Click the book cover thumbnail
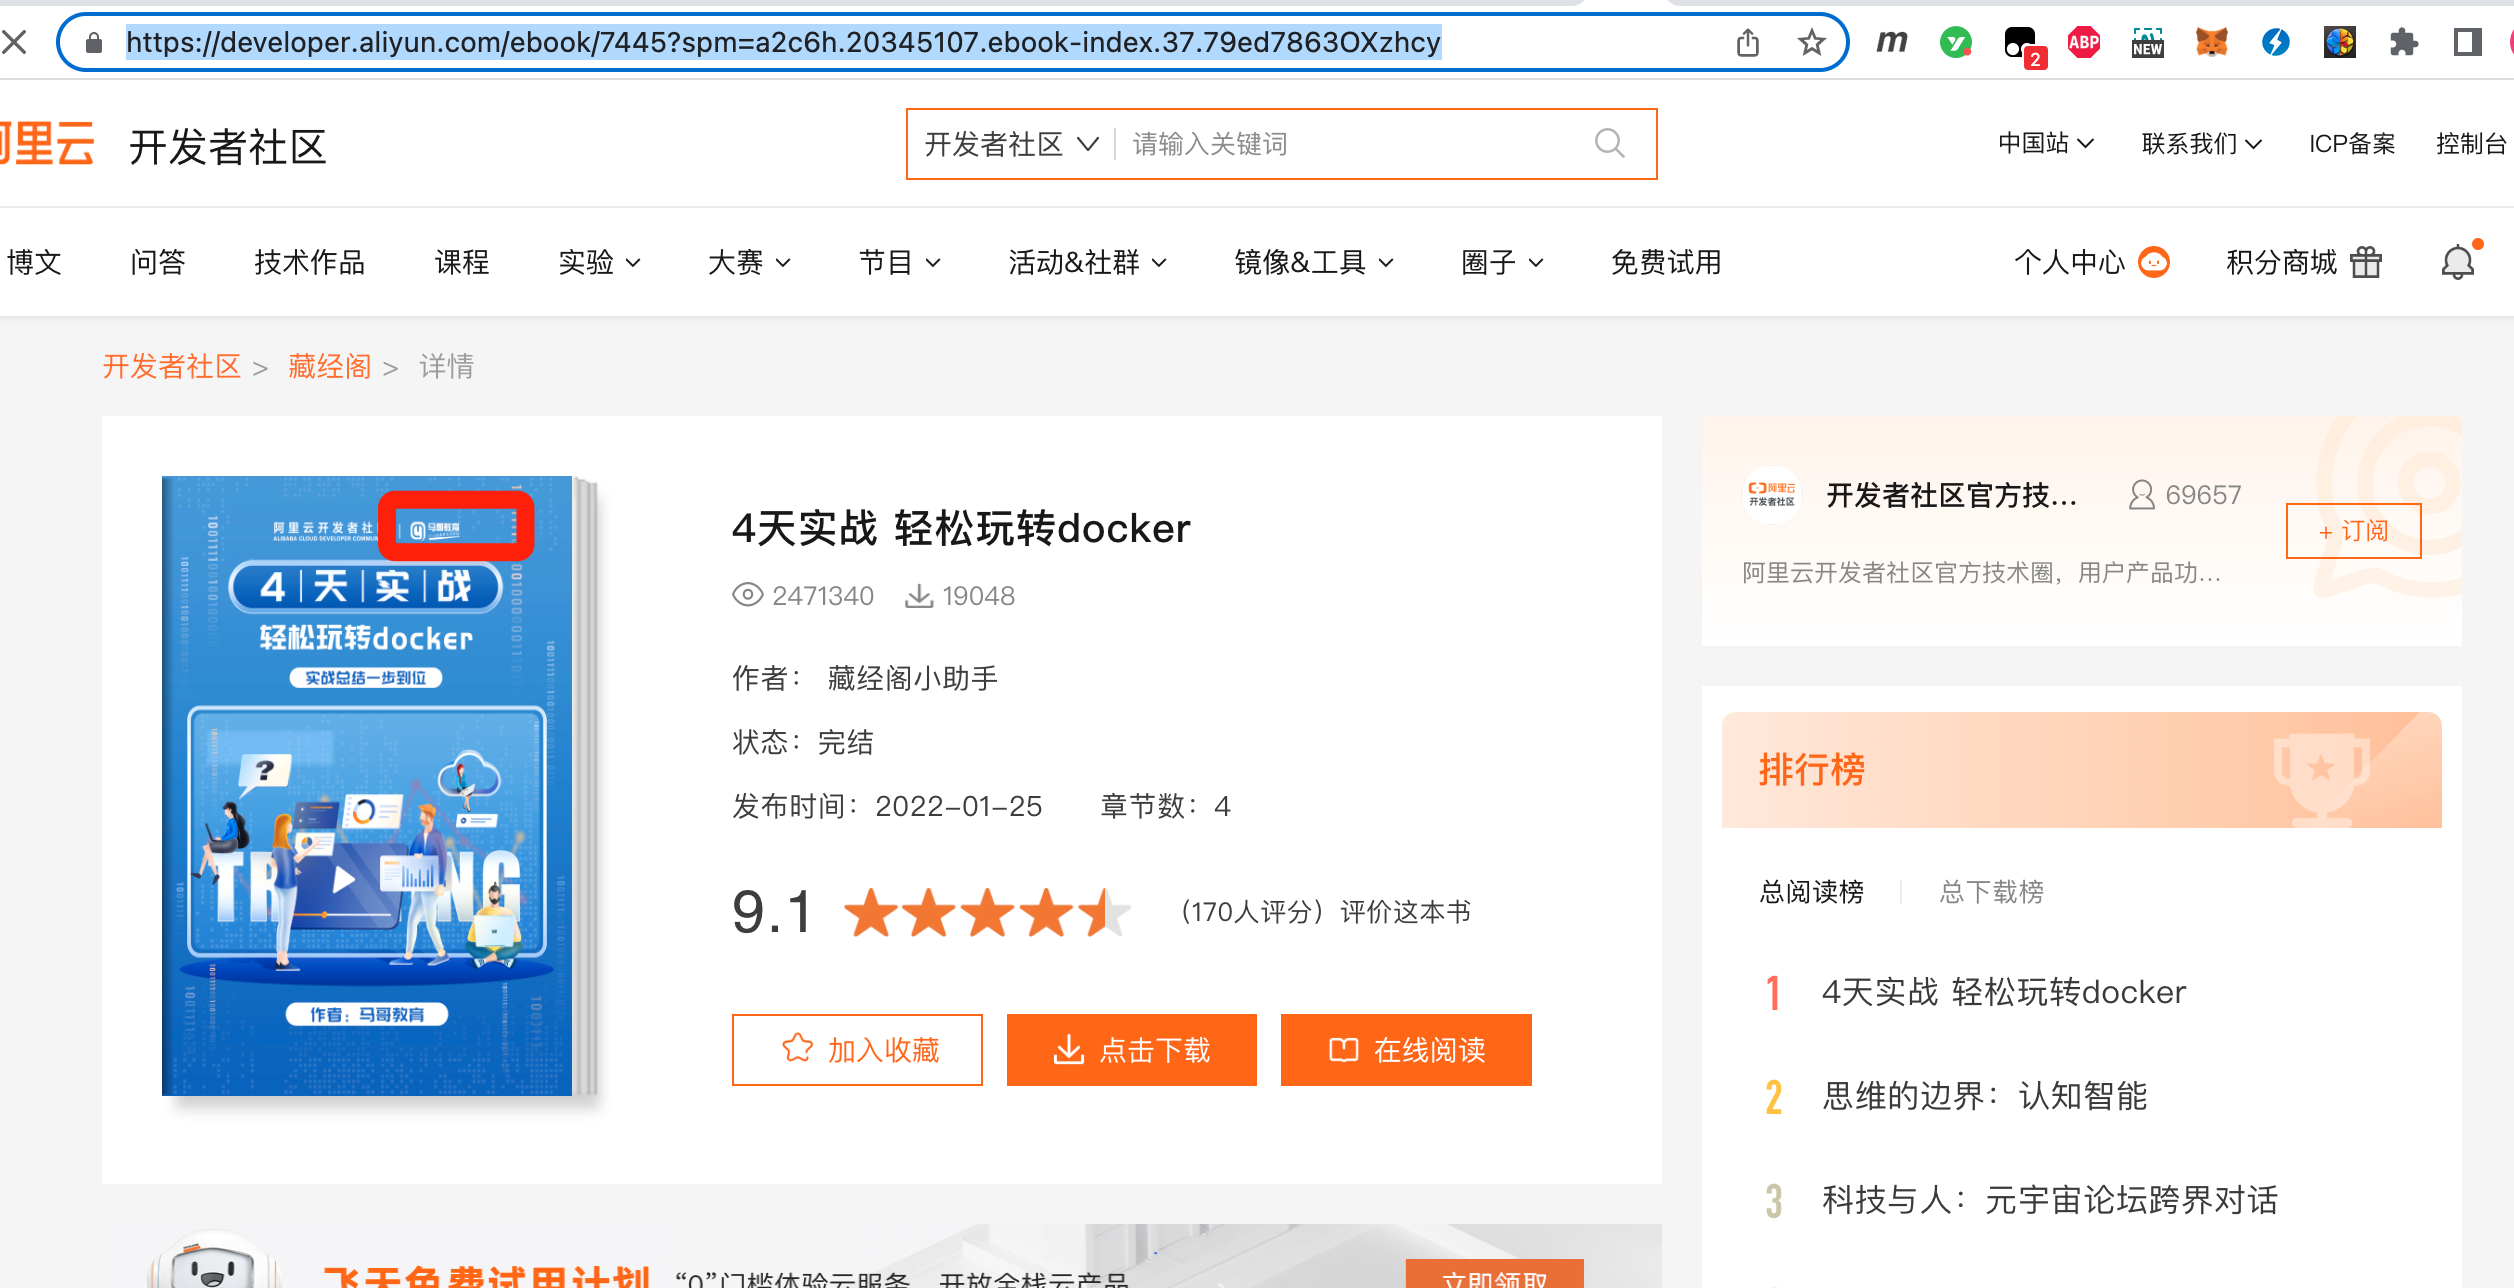The width and height of the screenshot is (2514, 1288). coord(367,785)
